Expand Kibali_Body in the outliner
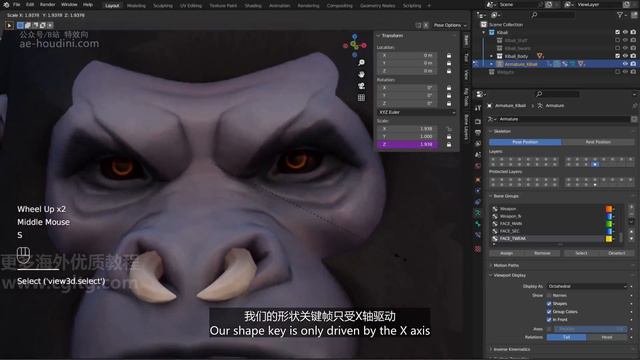 pyautogui.click(x=491, y=56)
